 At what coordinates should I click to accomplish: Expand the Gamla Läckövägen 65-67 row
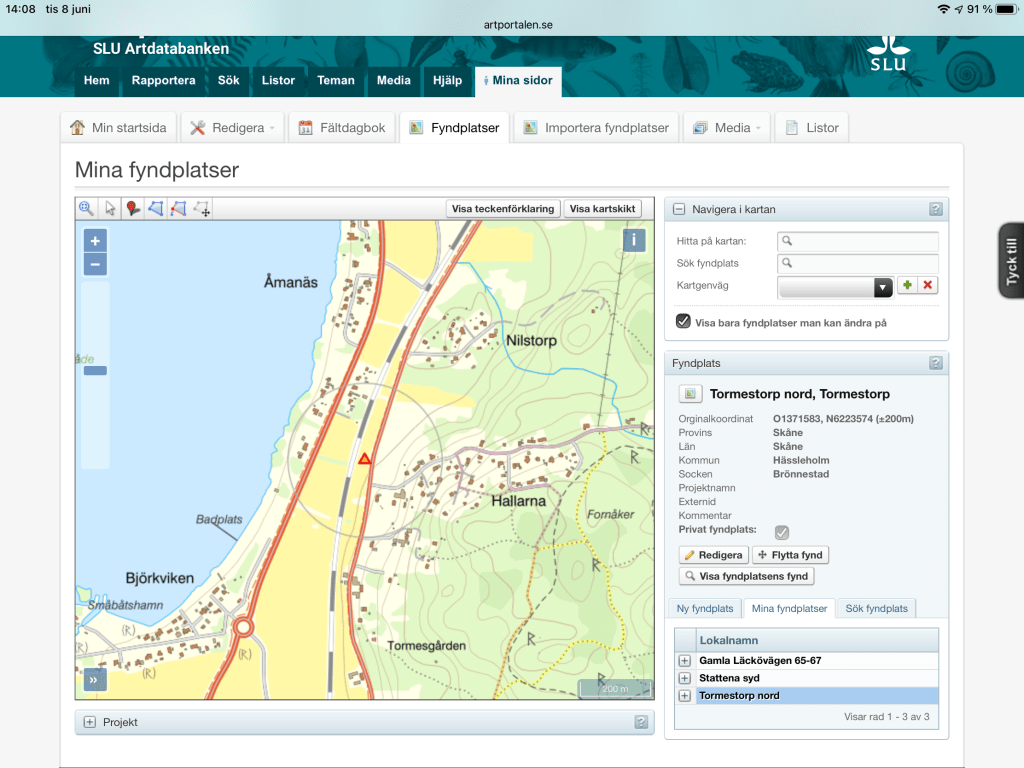(685, 661)
